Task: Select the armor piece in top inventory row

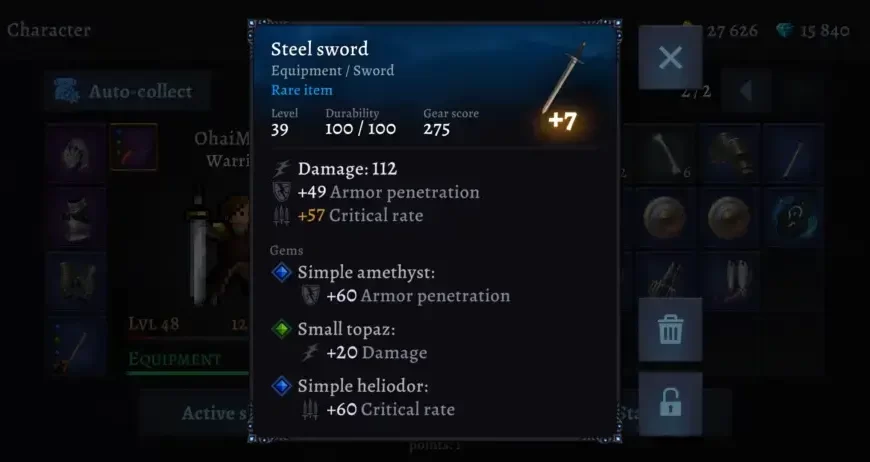Action: point(730,154)
